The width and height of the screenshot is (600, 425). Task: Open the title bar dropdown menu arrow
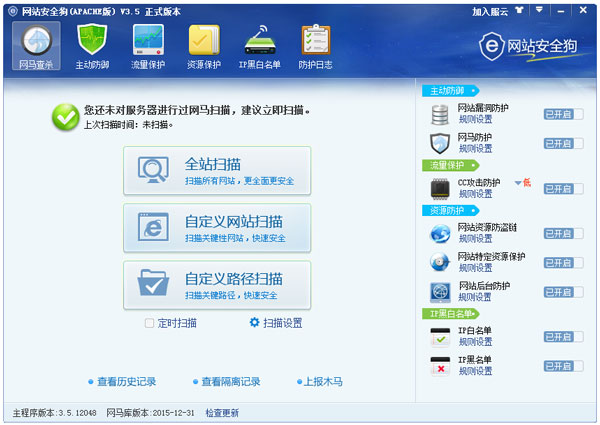pos(539,10)
